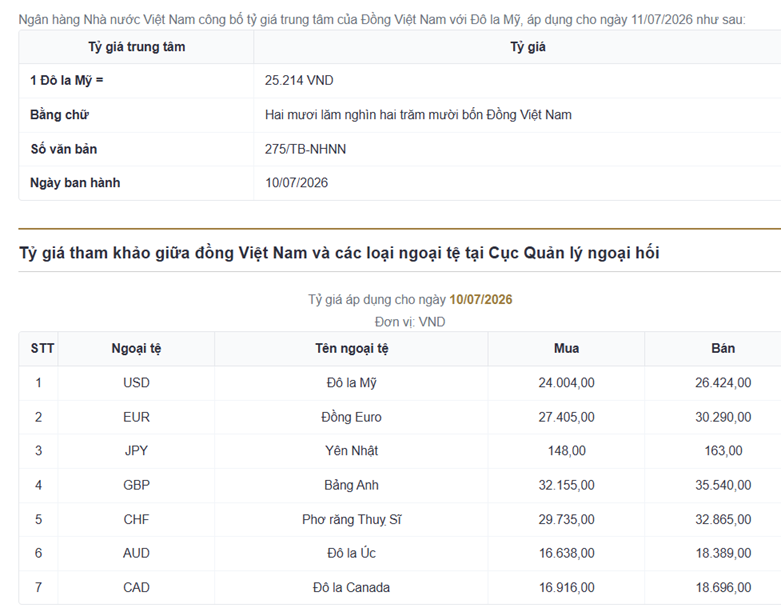The image size is (781, 608).
Task: Select the USD currency code cell
Action: [x=136, y=383]
